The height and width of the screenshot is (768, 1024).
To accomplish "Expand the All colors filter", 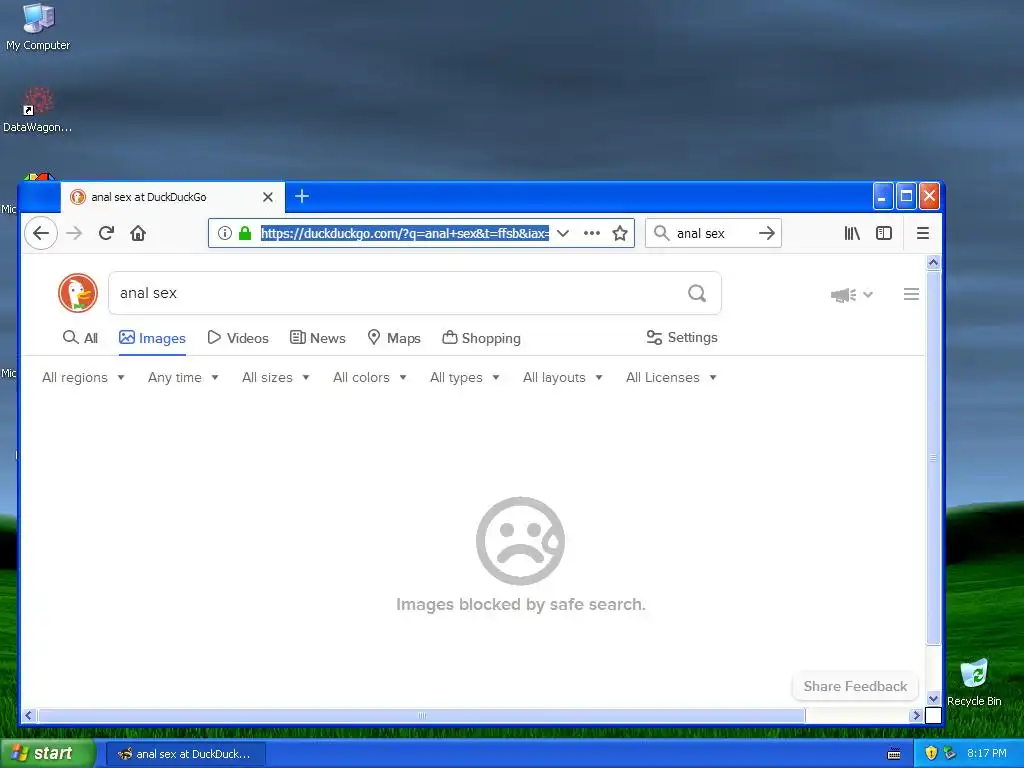I will coord(370,377).
